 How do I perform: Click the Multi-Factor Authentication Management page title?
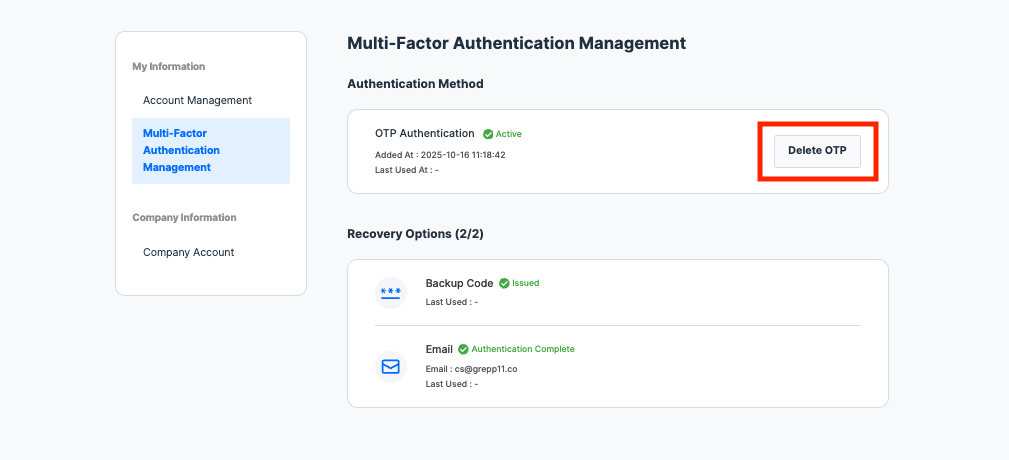click(516, 43)
